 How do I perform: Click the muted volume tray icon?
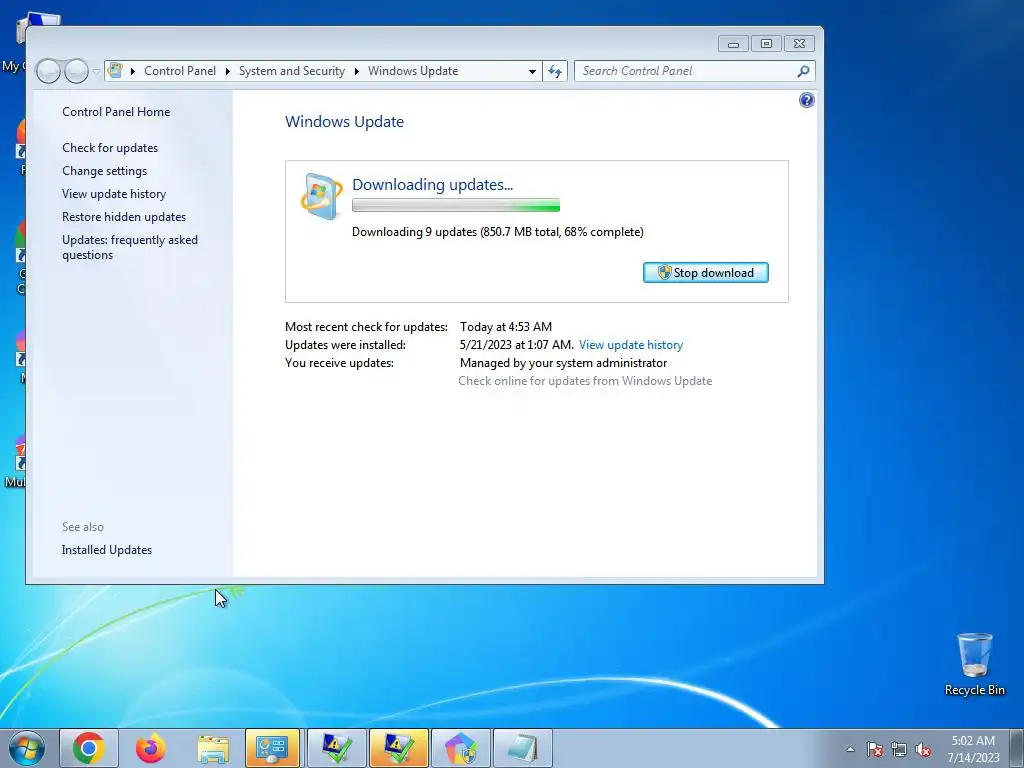tap(923, 749)
